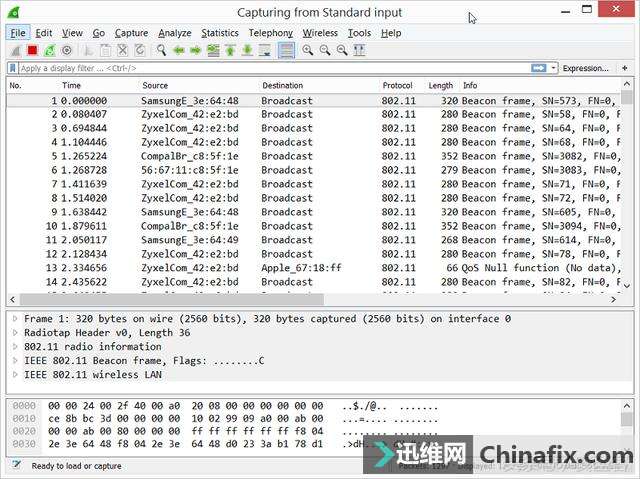640x479 pixels.
Task: Click the bookmark icon in filter bar
Action: tap(13, 68)
